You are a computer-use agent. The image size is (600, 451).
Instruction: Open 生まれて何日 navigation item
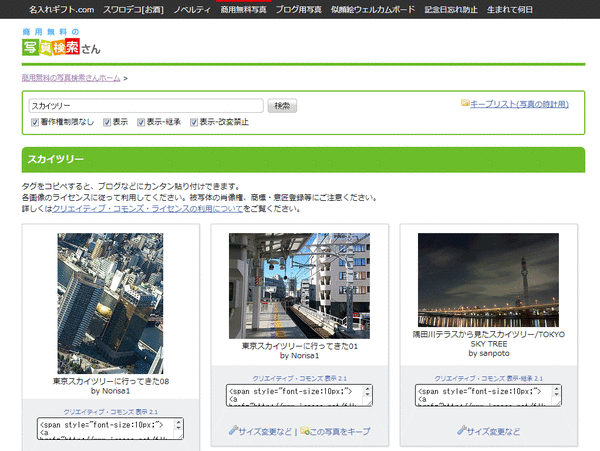coord(510,10)
